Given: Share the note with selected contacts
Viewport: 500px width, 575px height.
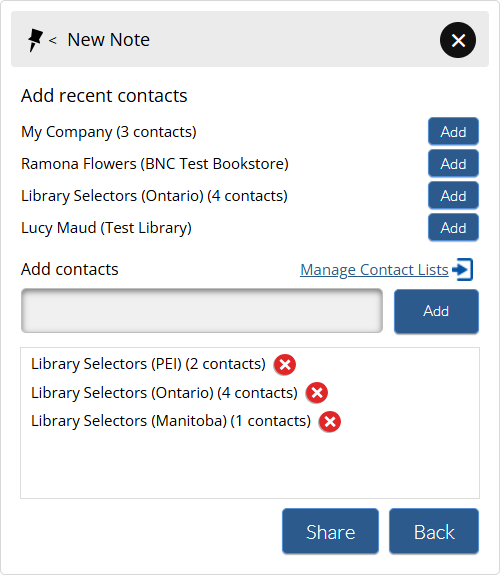Looking at the screenshot, I should pos(330,531).
